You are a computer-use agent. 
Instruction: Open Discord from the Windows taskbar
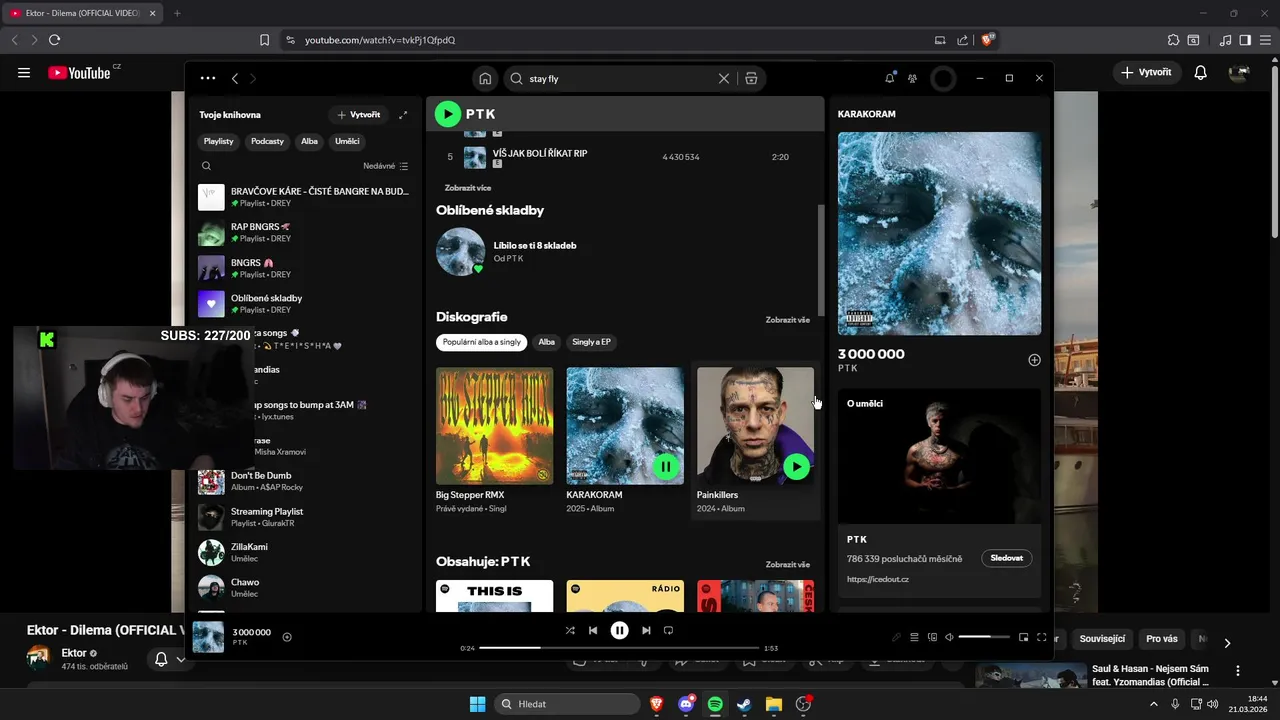pos(686,704)
